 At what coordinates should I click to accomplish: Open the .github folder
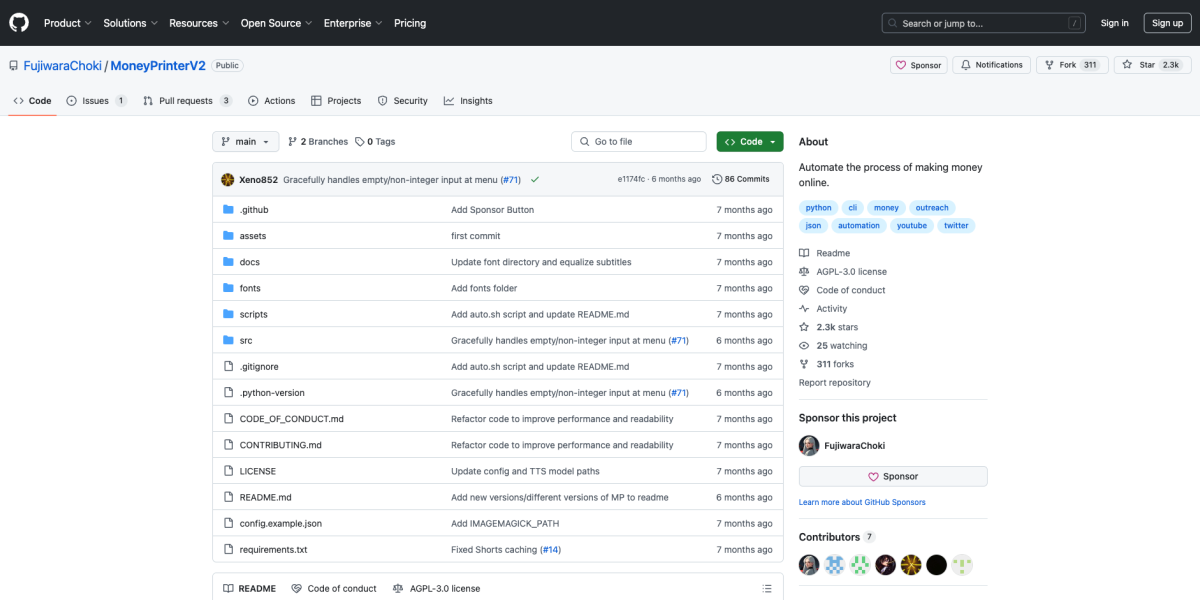254,210
